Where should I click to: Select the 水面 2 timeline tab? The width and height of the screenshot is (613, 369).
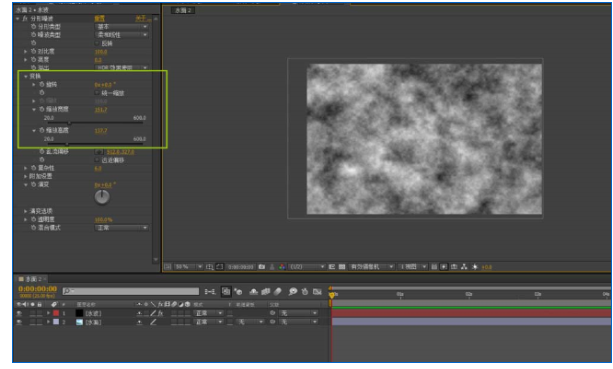[x=32, y=279]
